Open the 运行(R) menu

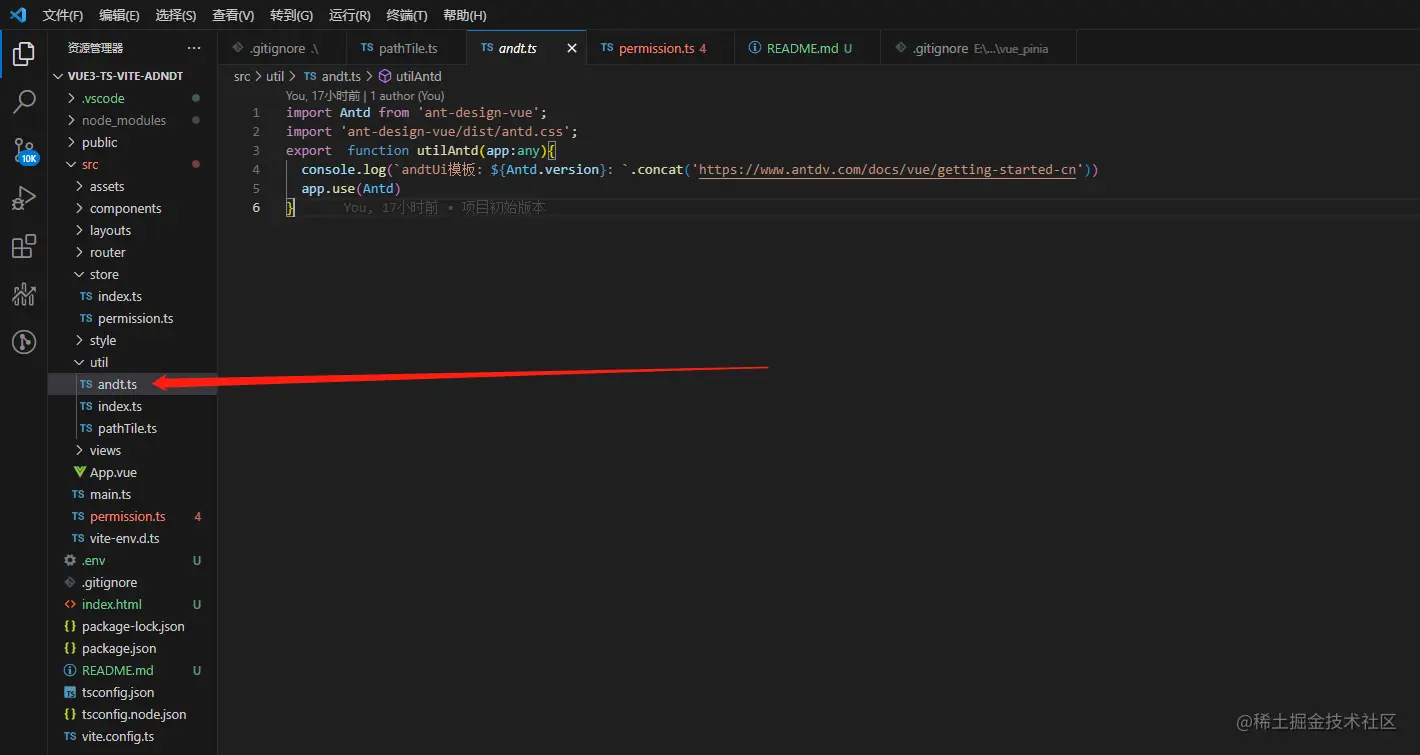(x=349, y=15)
